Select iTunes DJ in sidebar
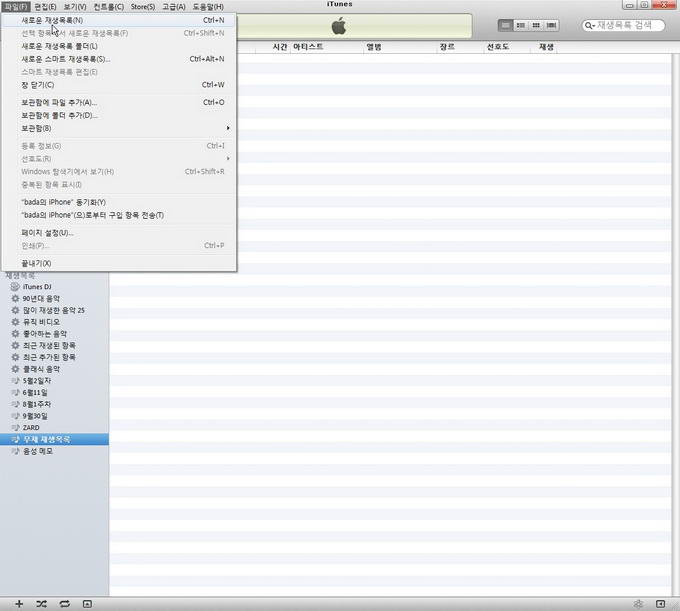 click(54, 287)
